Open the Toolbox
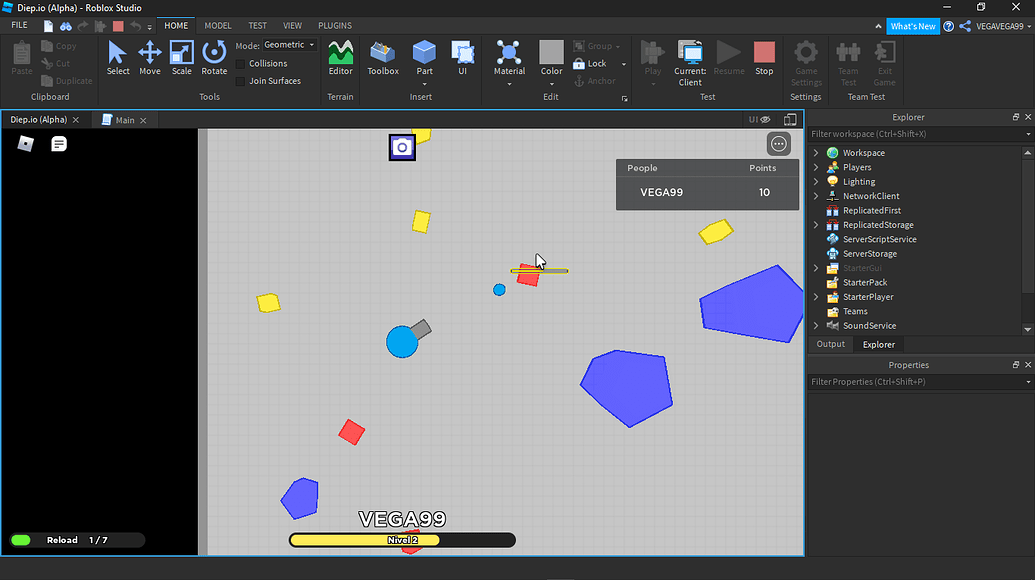1035x580 pixels. 382,57
